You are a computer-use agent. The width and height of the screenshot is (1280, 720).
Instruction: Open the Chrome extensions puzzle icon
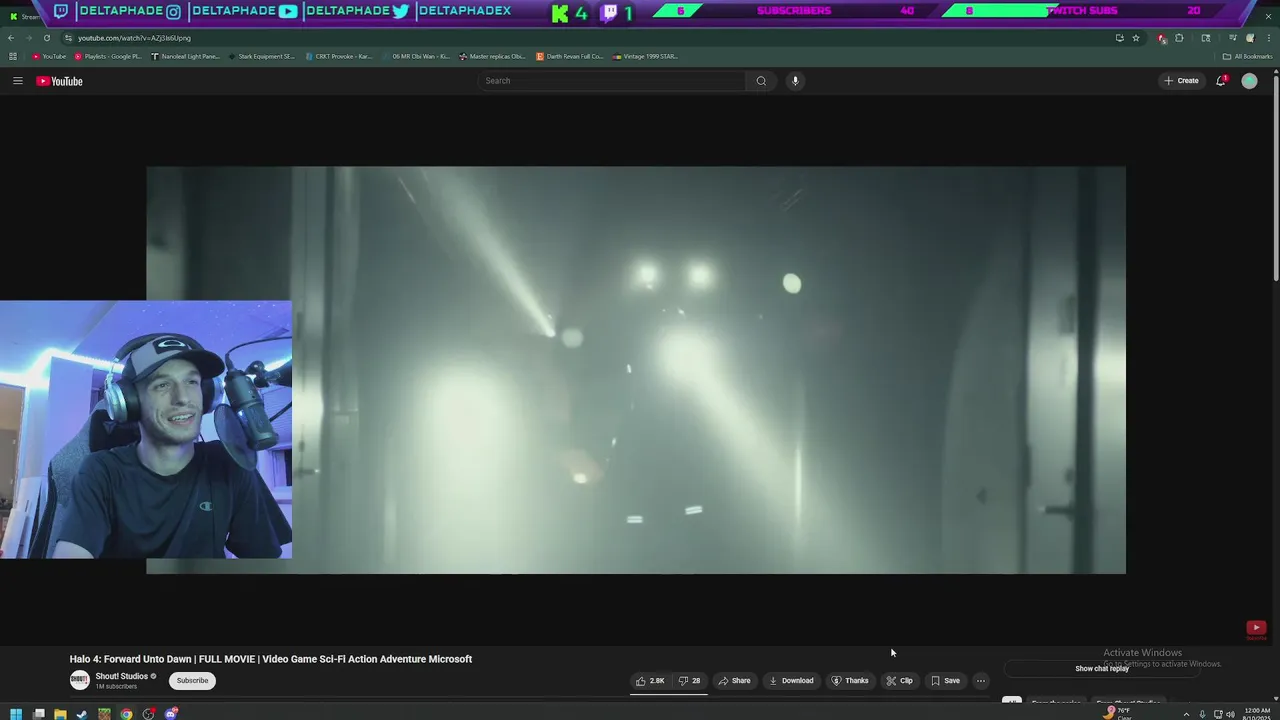click(1179, 38)
